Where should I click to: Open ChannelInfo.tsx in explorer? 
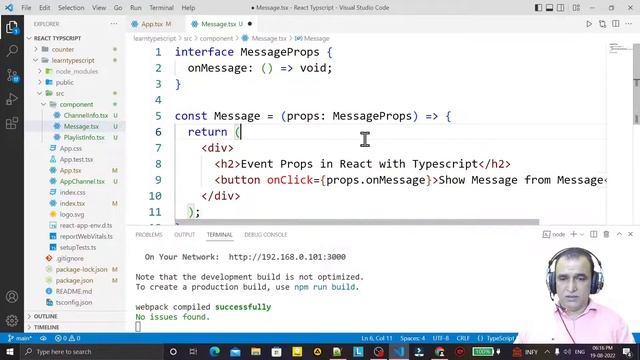tap(86, 116)
